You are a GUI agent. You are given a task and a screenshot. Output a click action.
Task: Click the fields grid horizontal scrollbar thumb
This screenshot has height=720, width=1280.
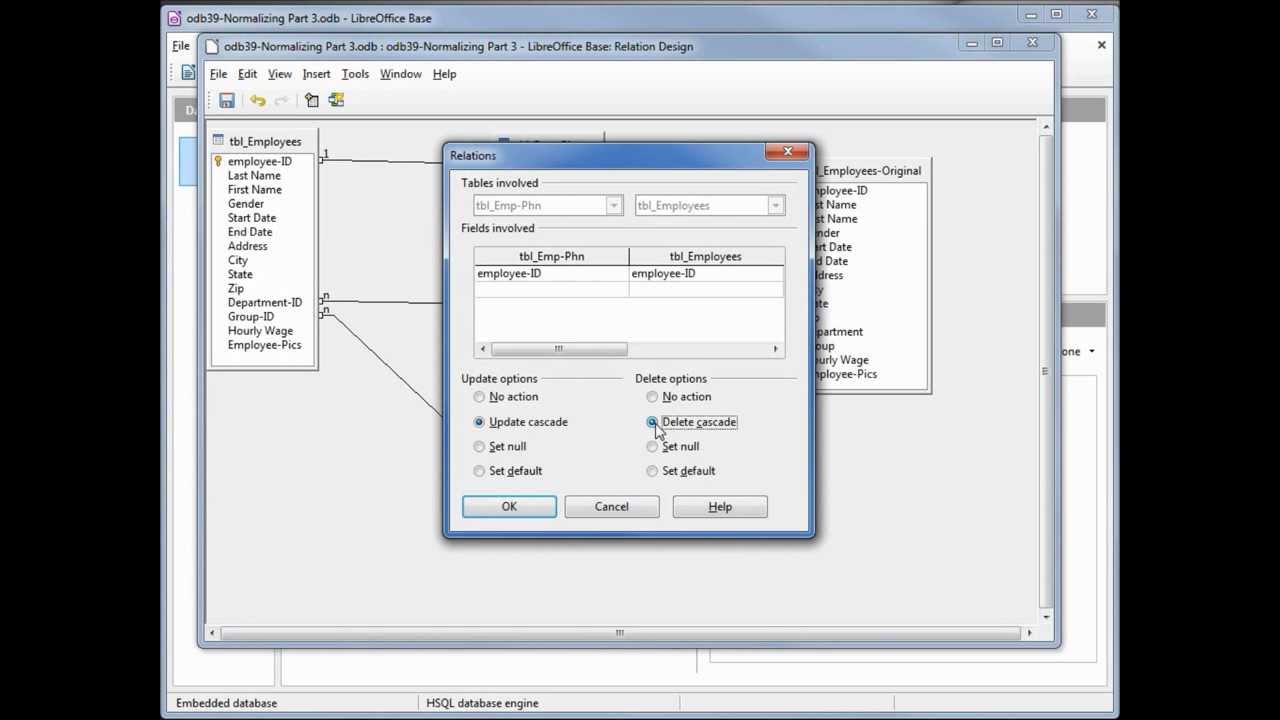[x=559, y=349]
